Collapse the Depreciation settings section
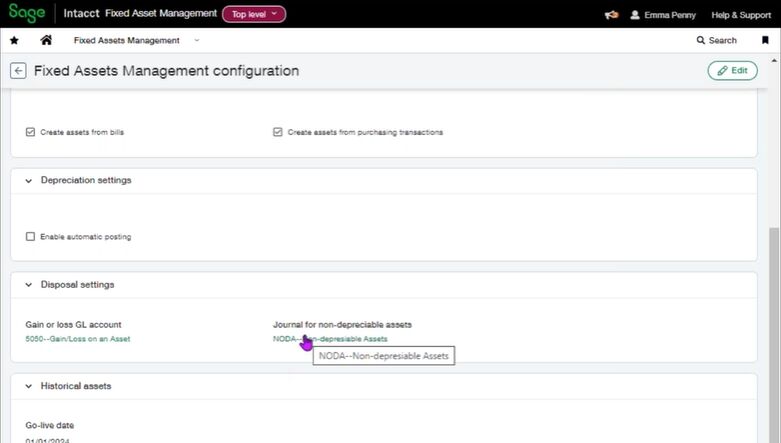Screen dimensions: 781x443 tap(28, 180)
